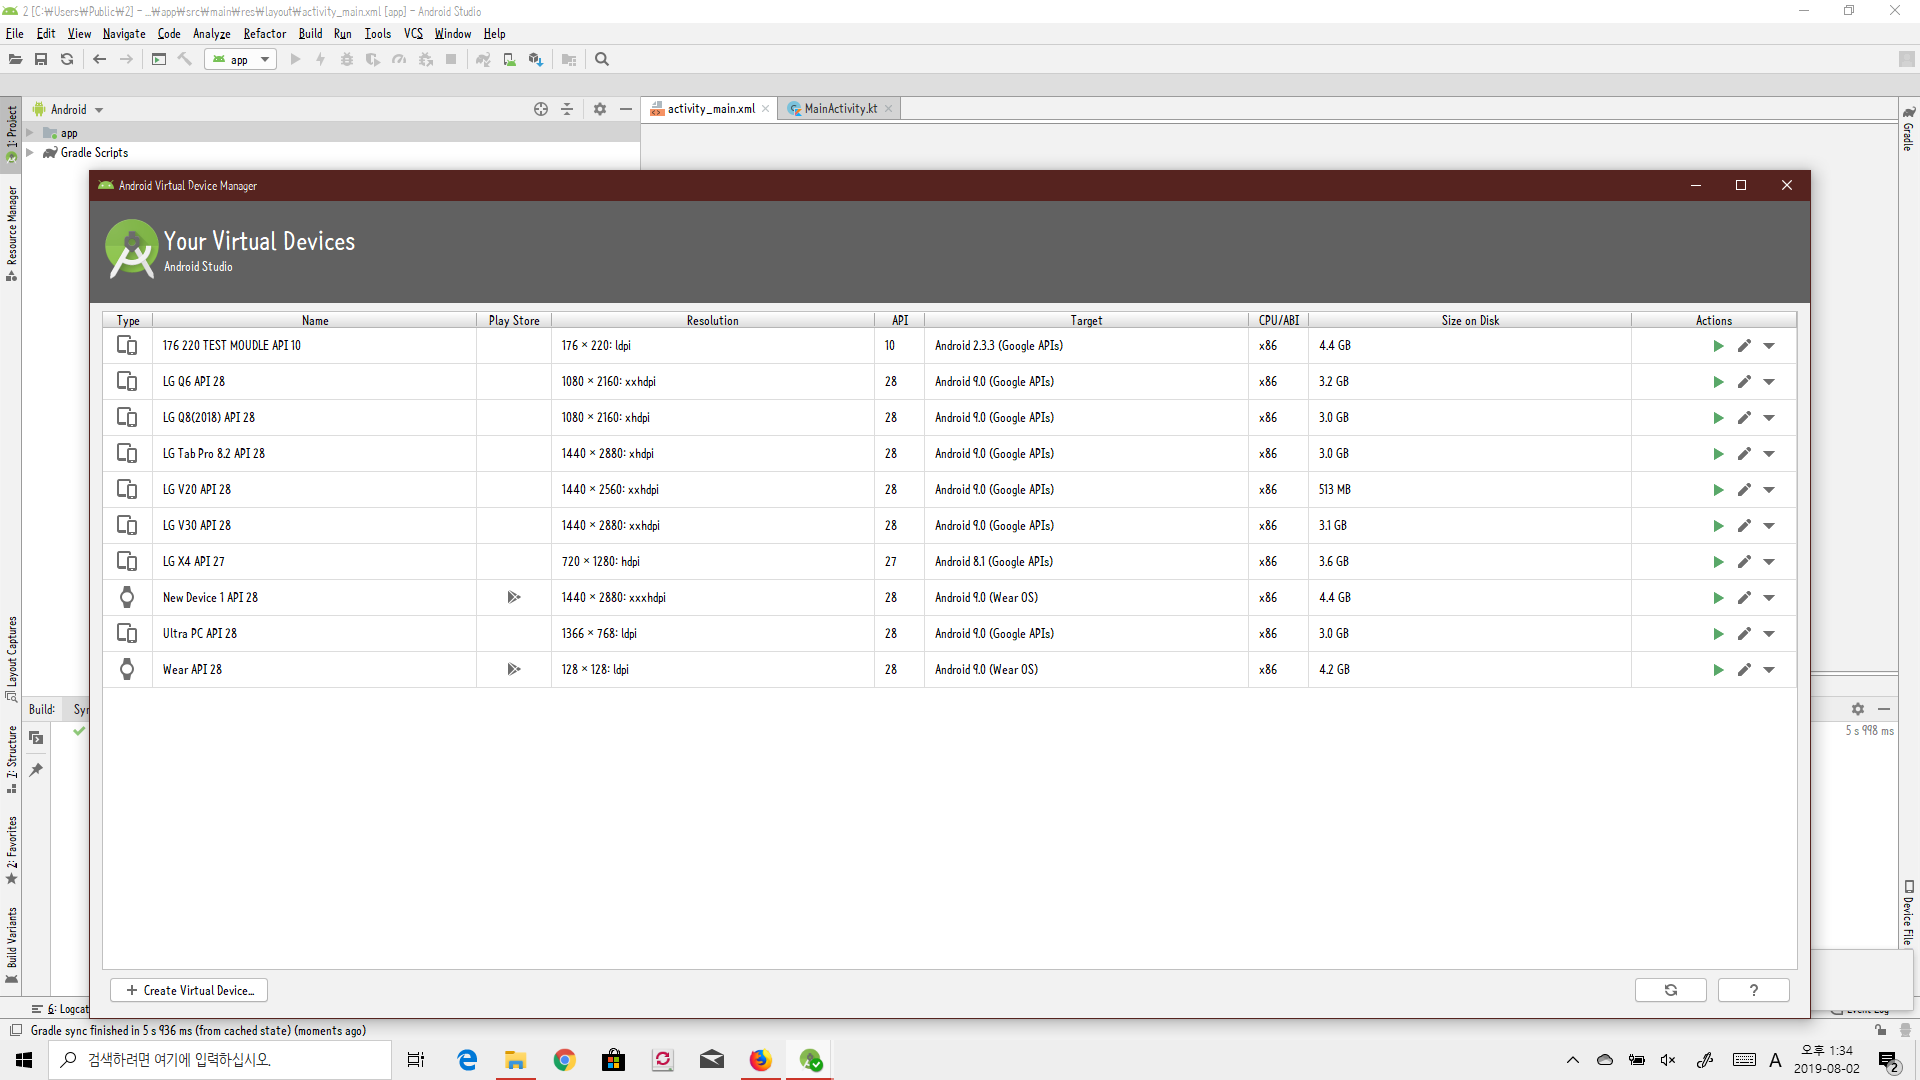This screenshot has width=1920, height=1080.
Task: Toggle the Structure tool window
Action: 11,759
